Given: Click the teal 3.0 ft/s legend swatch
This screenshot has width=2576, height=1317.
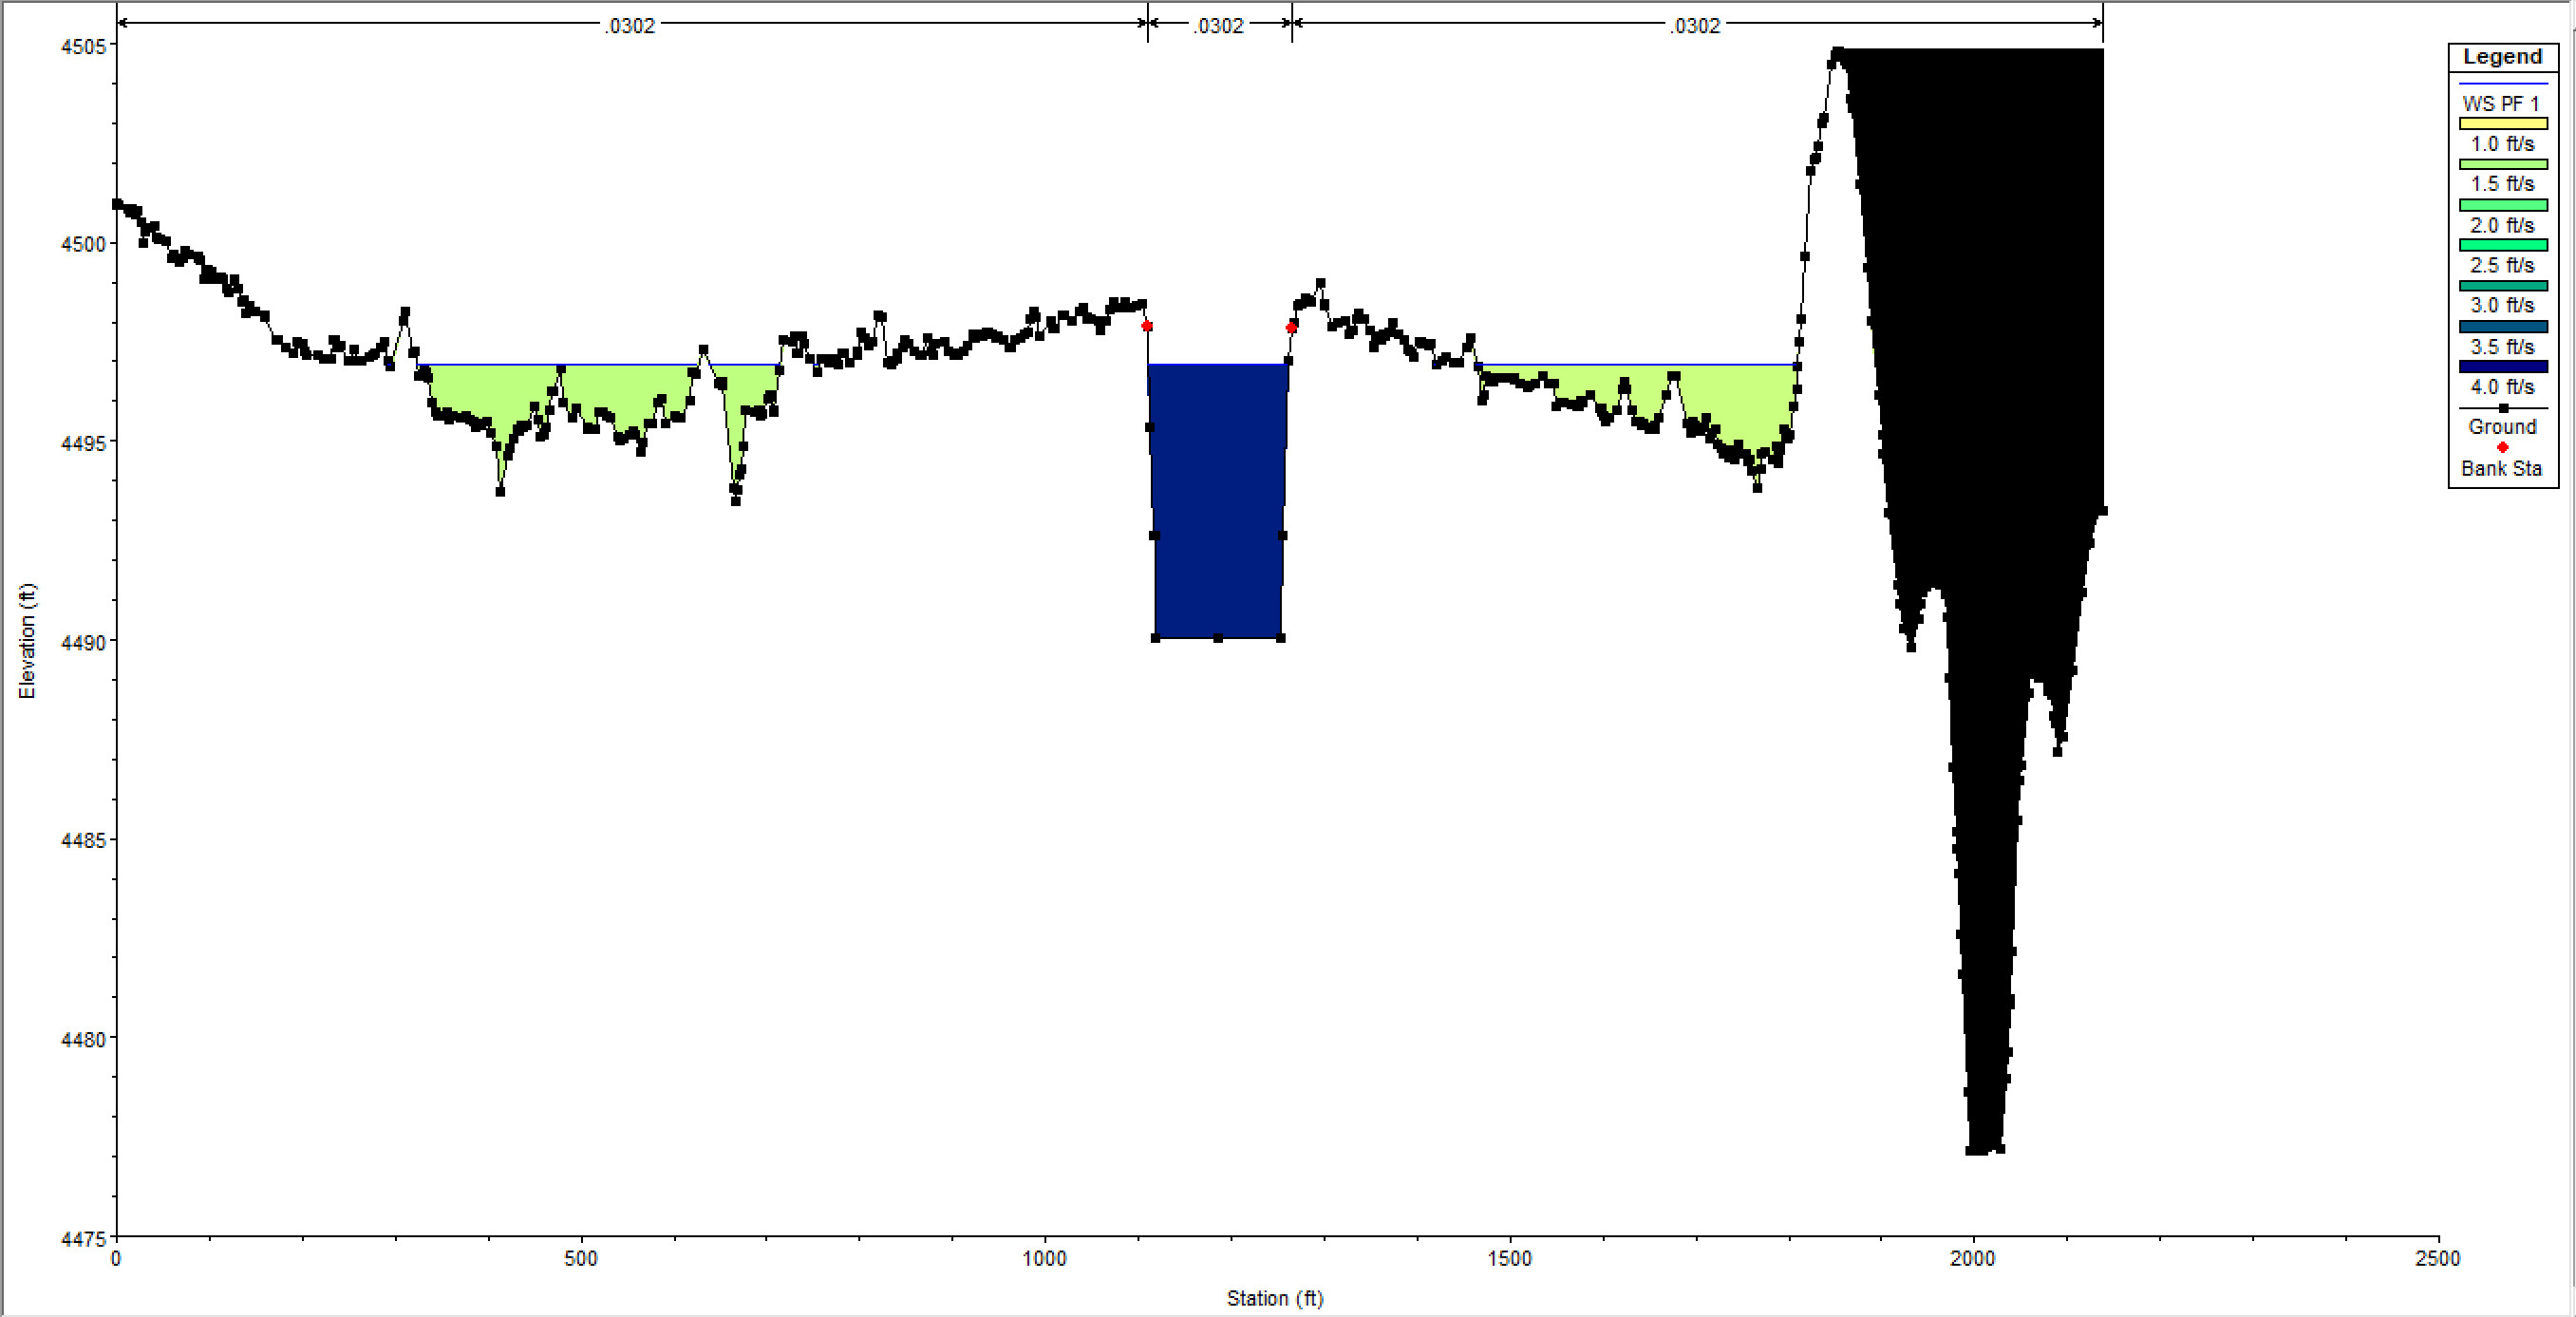Looking at the screenshot, I should click(2502, 286).
